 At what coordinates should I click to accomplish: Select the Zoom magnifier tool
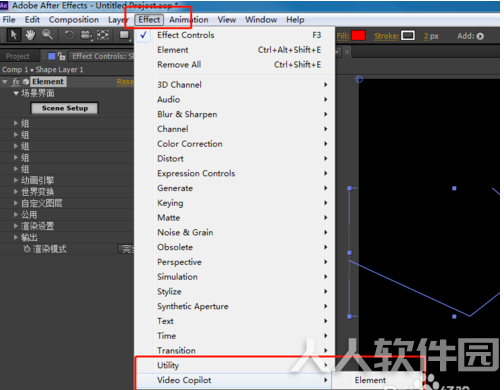[47, 35]
